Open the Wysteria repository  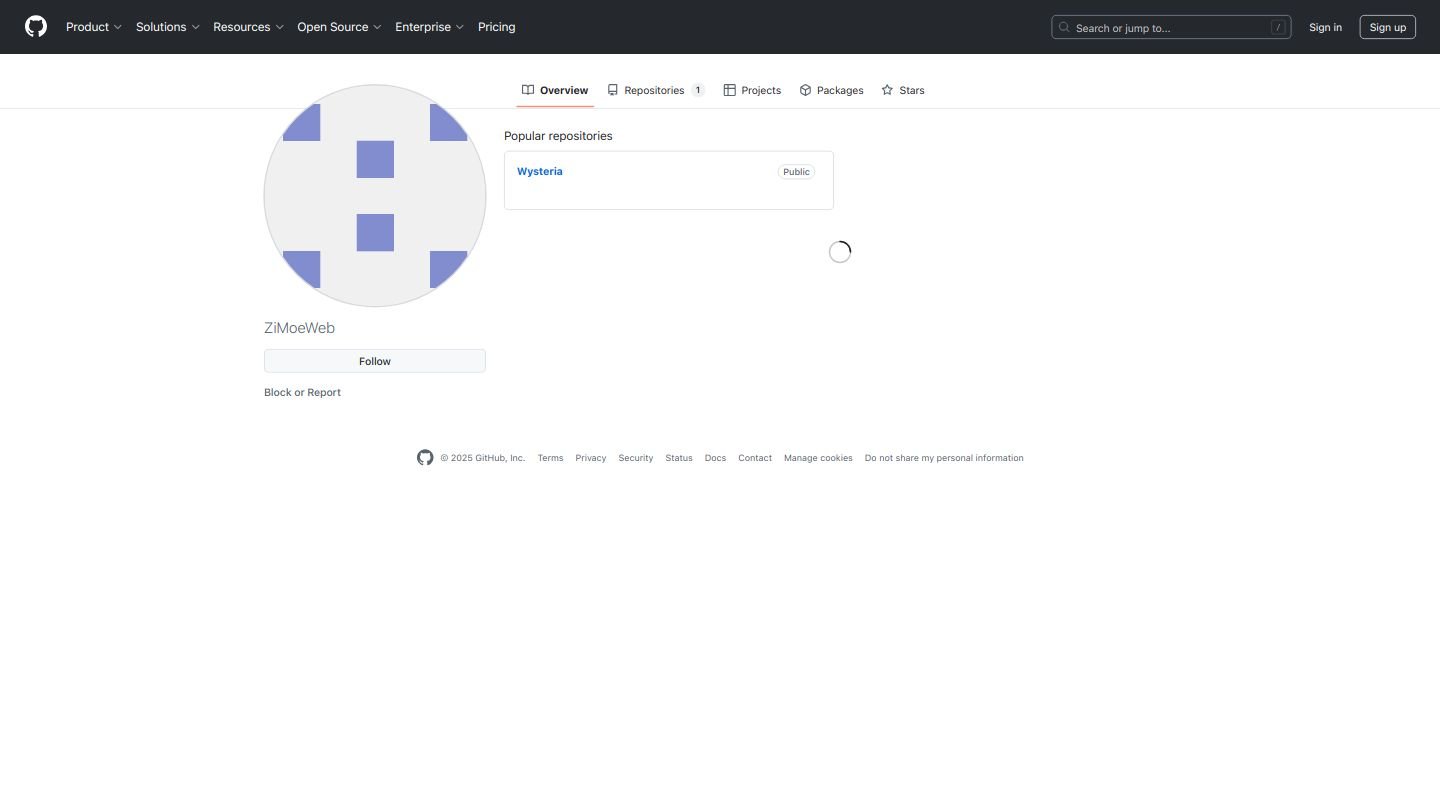point(540,171)
